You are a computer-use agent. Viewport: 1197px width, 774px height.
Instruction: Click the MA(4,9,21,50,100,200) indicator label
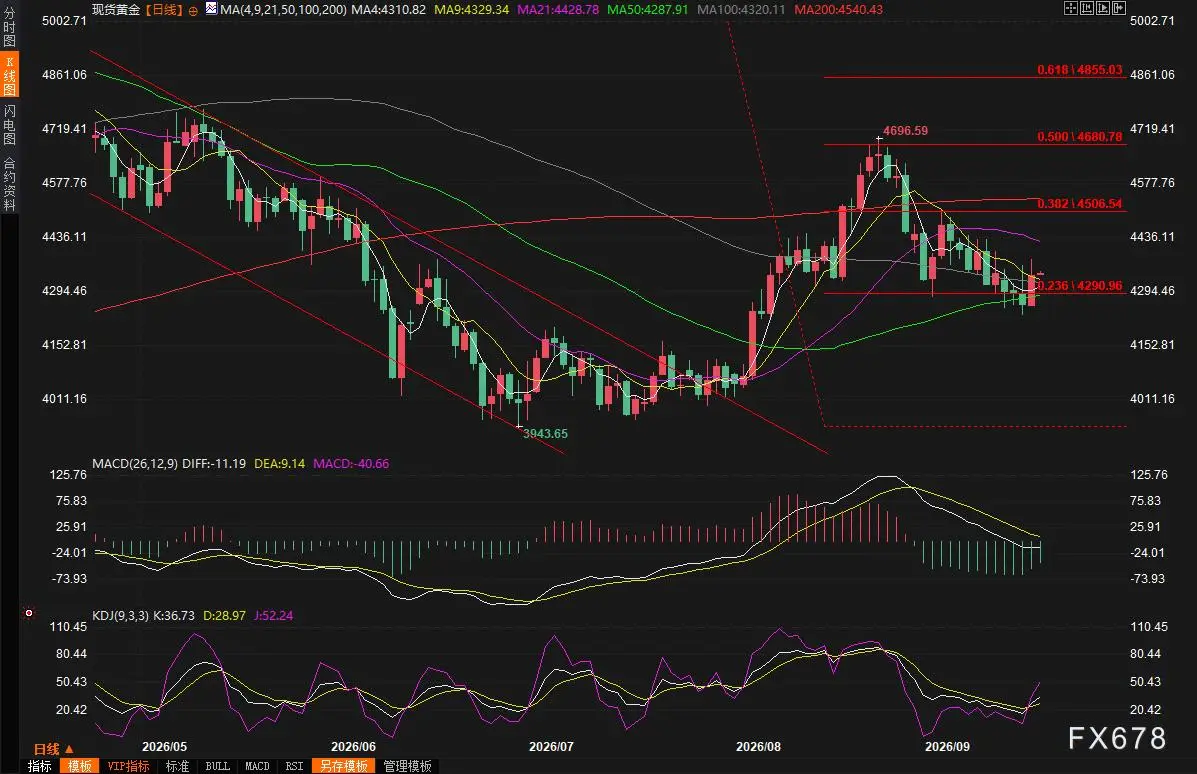click(283, 9)
